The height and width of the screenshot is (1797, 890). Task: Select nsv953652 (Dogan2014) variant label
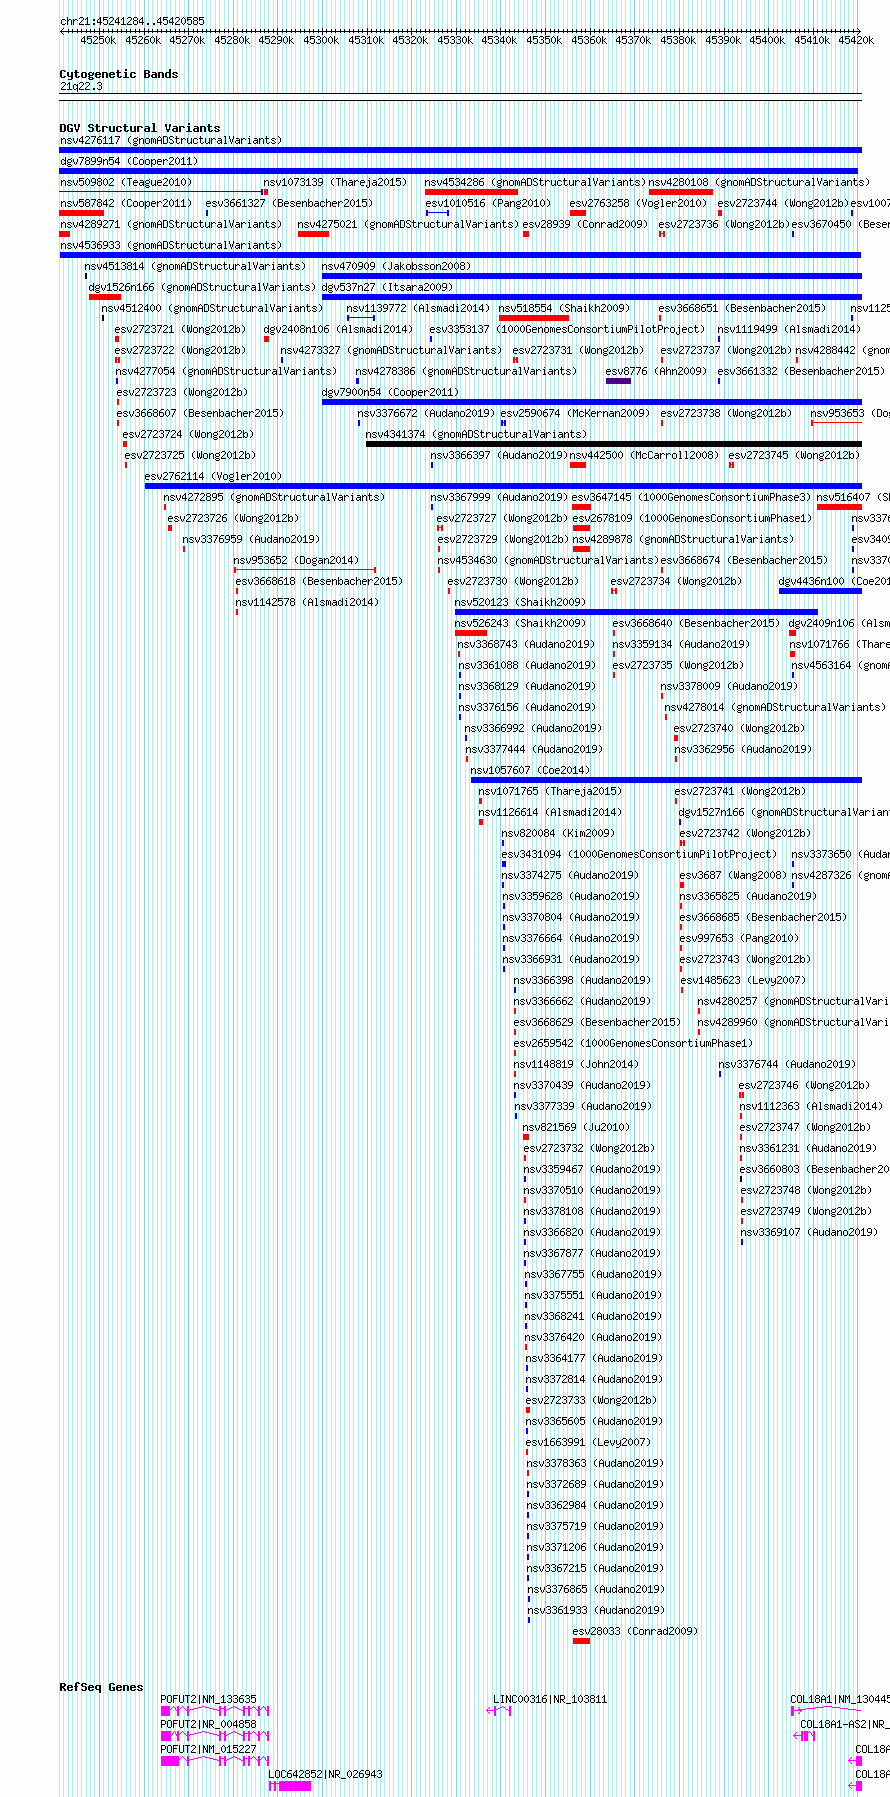point(296,560)
